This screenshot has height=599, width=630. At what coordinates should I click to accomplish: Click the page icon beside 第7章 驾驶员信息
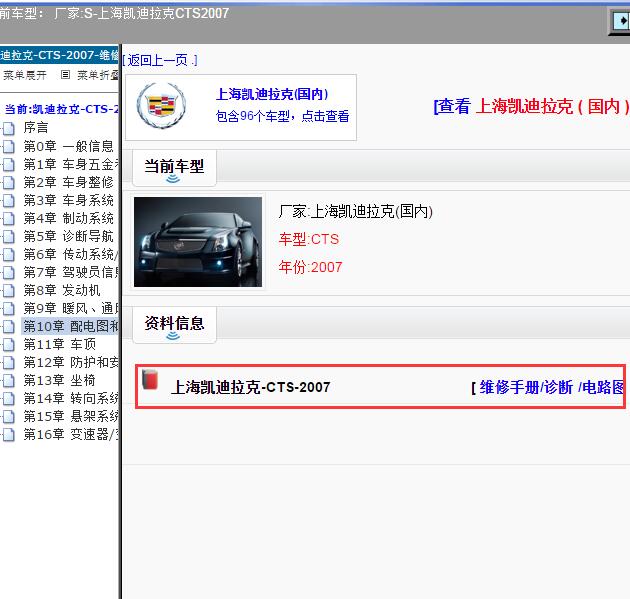[x=9, y=272]
